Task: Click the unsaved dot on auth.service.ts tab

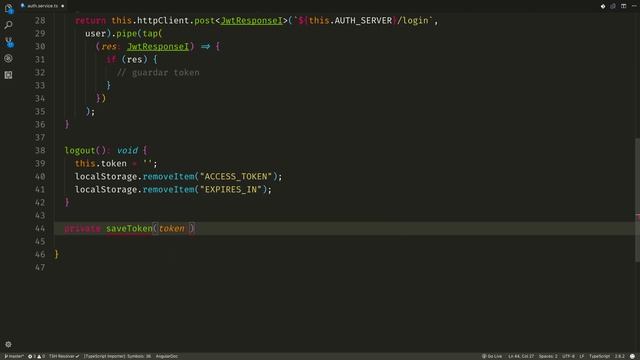Action: [62, 6]
